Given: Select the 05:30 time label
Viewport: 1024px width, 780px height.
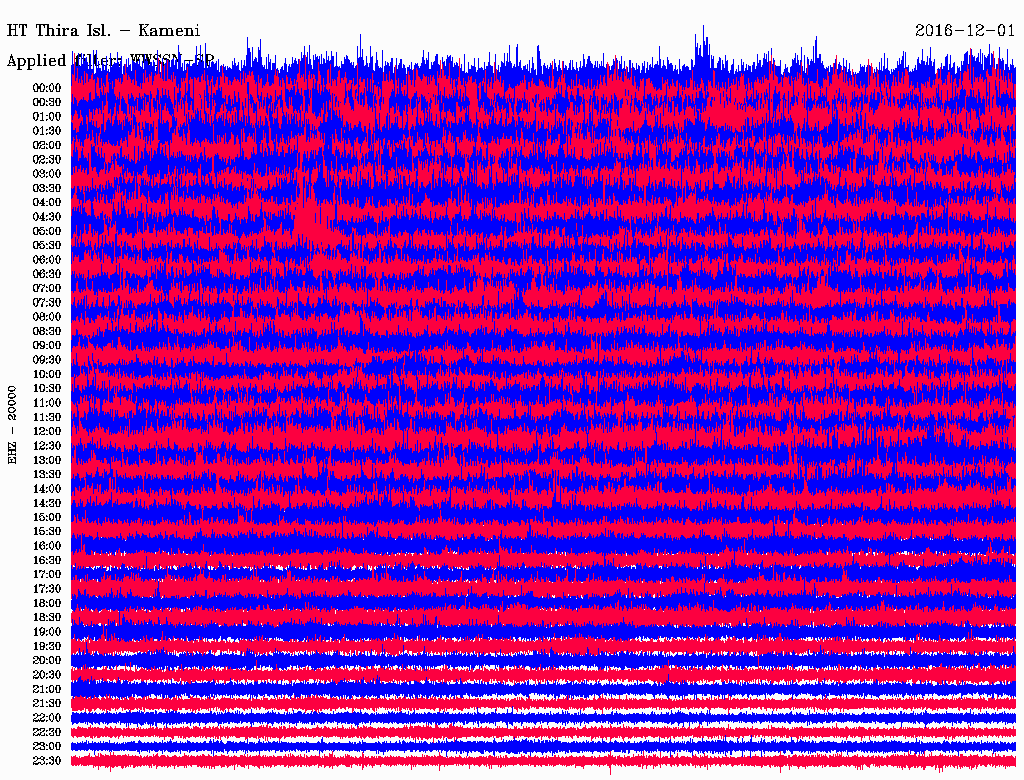Looking at the screenshot, I should [x=47, y=246].
